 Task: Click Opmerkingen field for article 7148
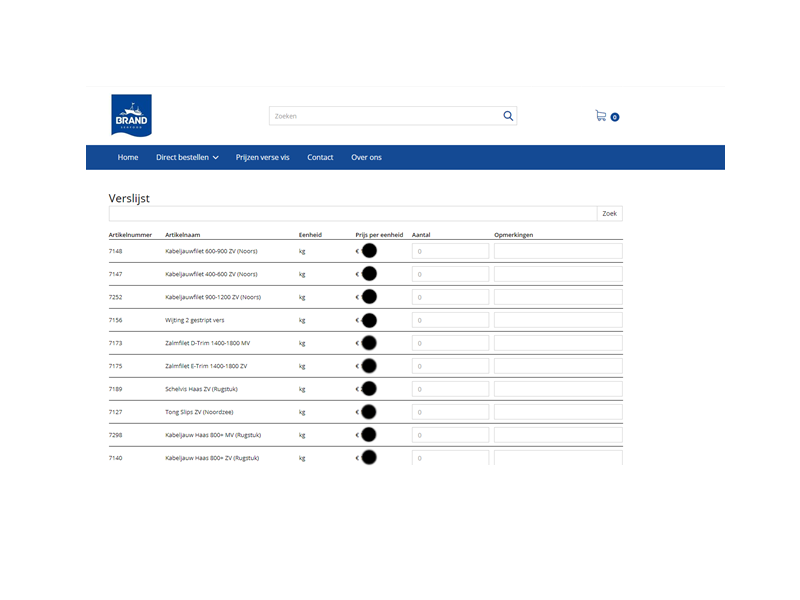pos(558,251)
